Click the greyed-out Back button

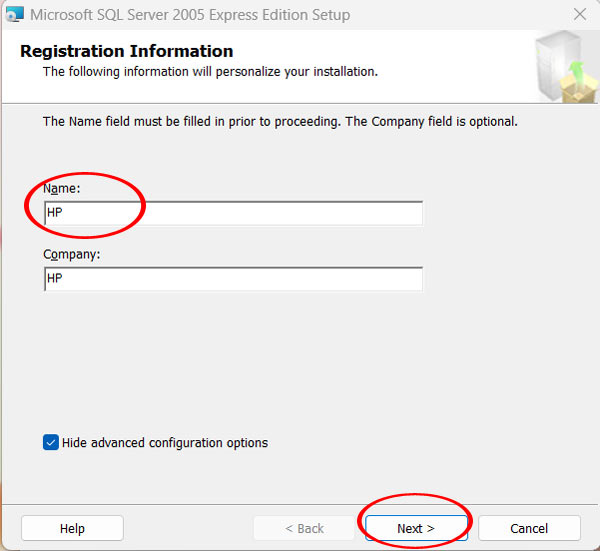tap(304, 528)
